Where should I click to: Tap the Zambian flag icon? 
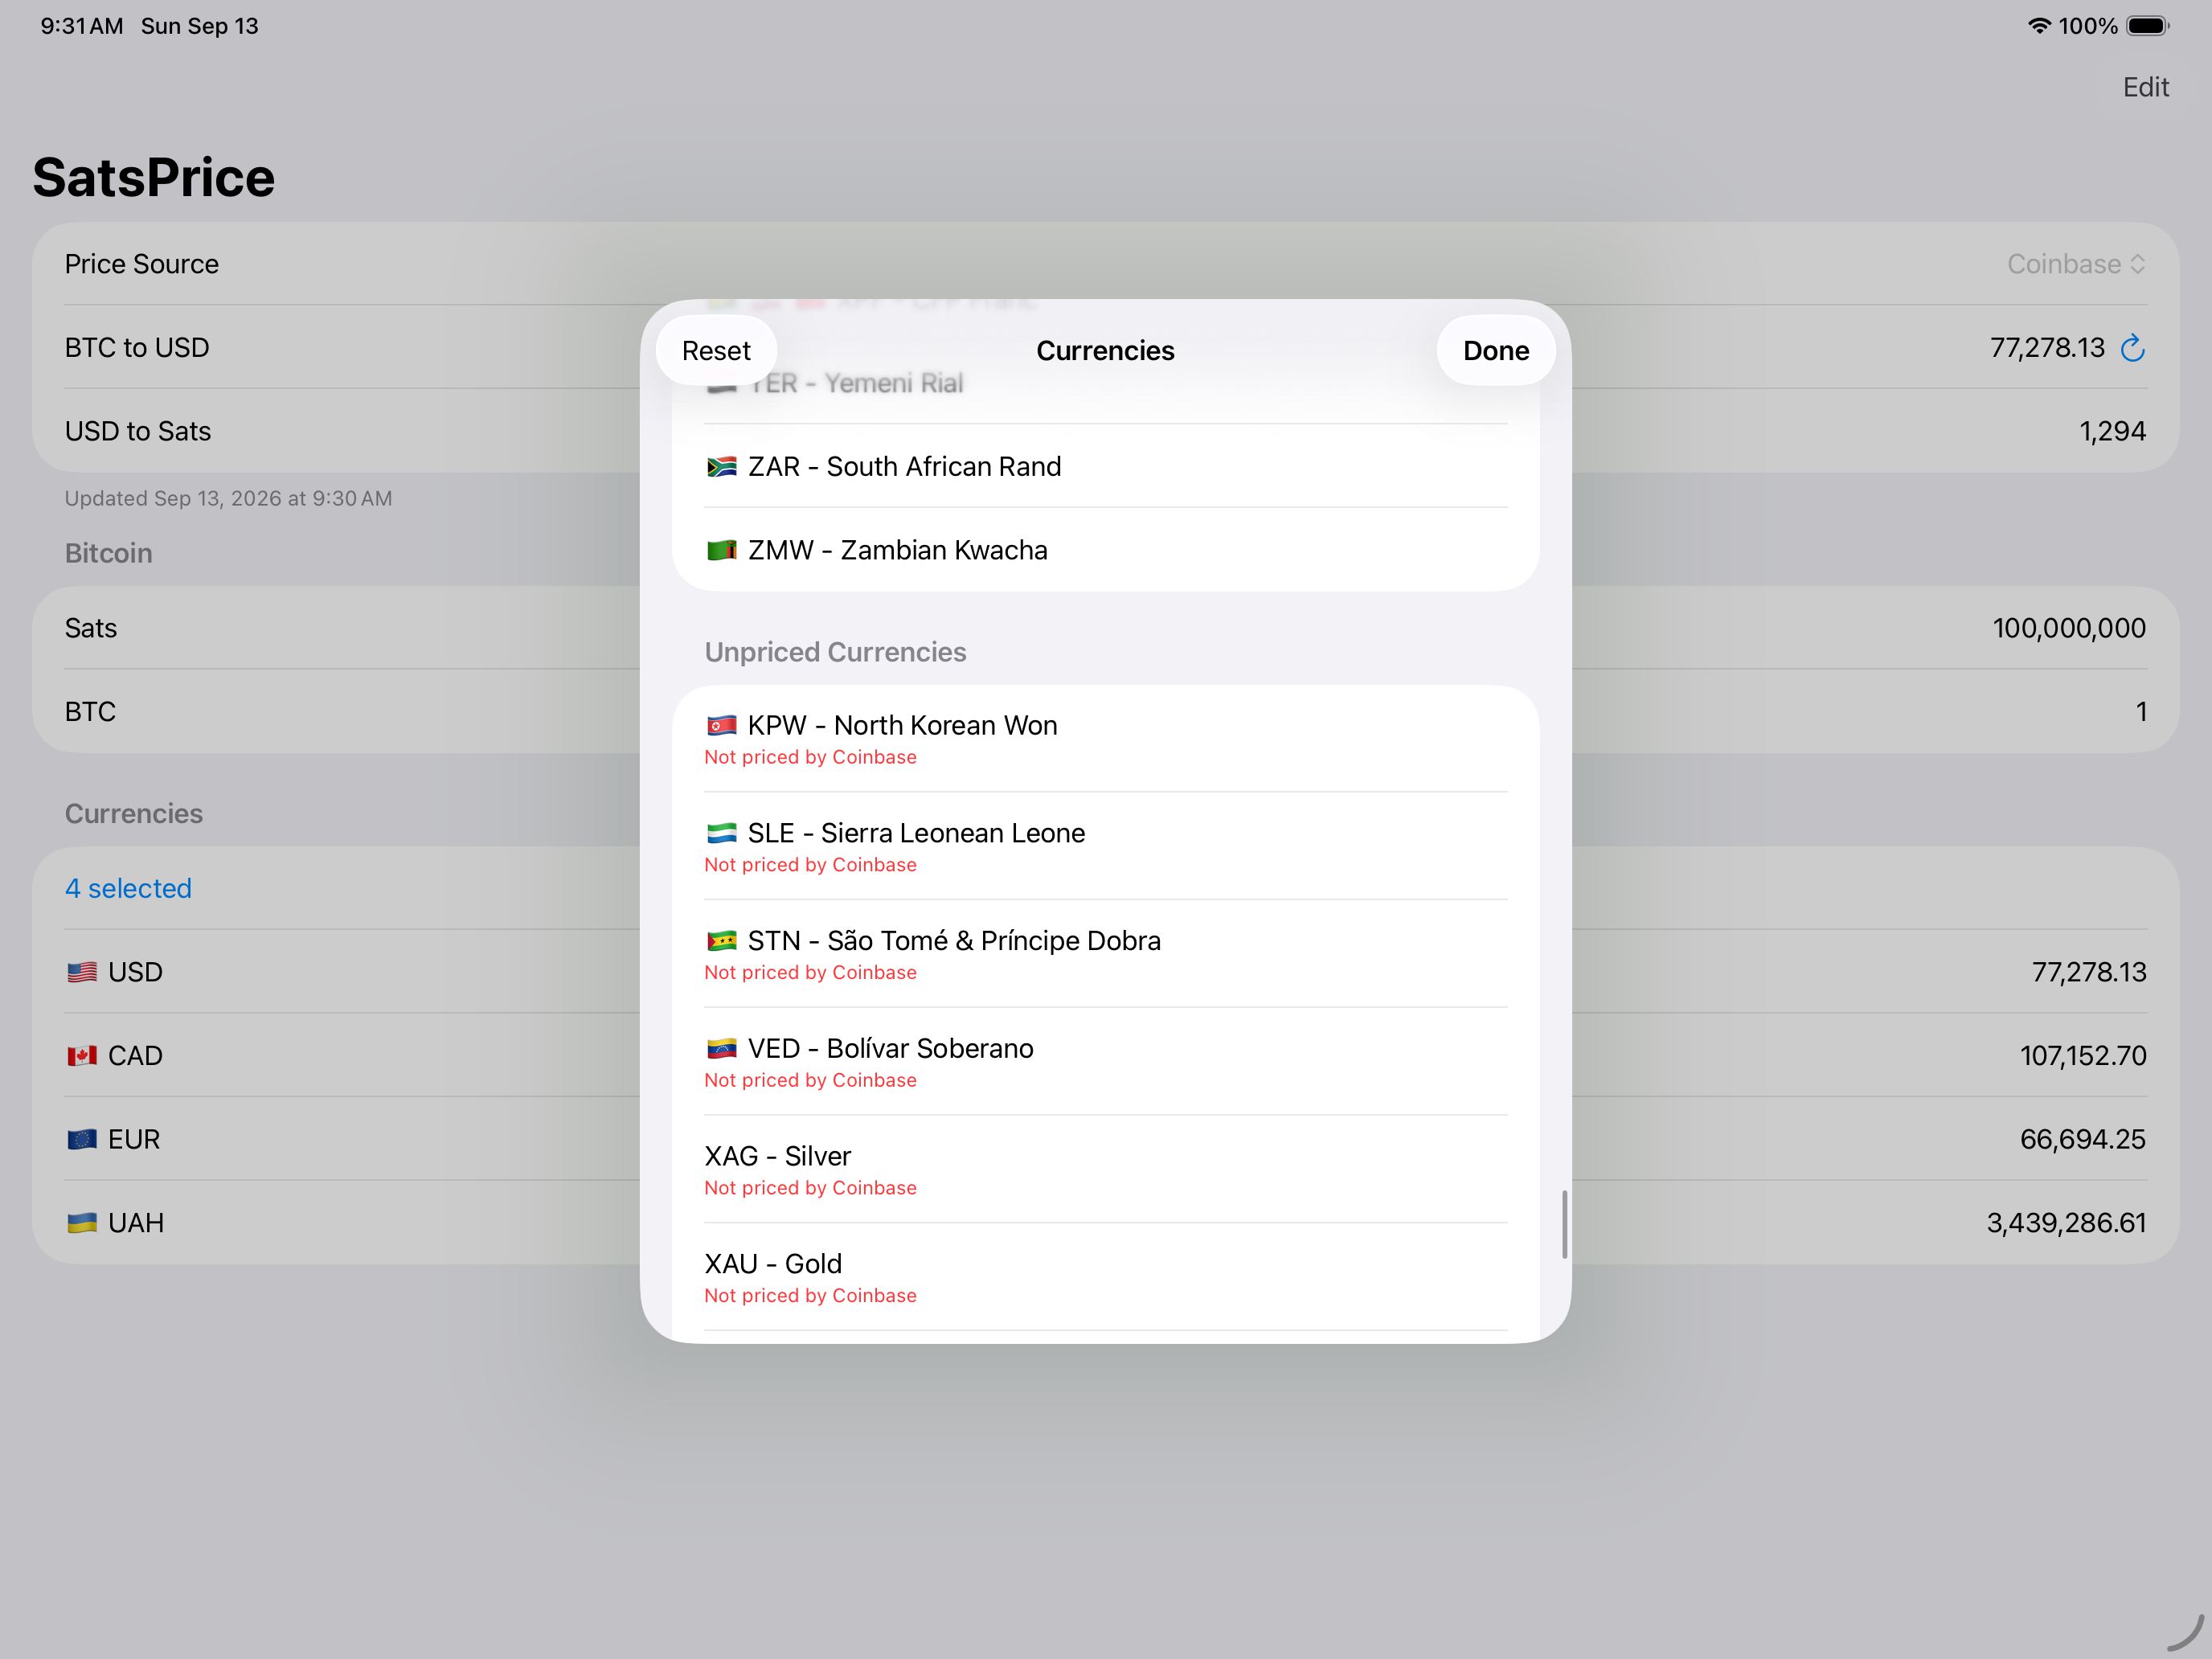pyautogui.click(x=721, y=550)
